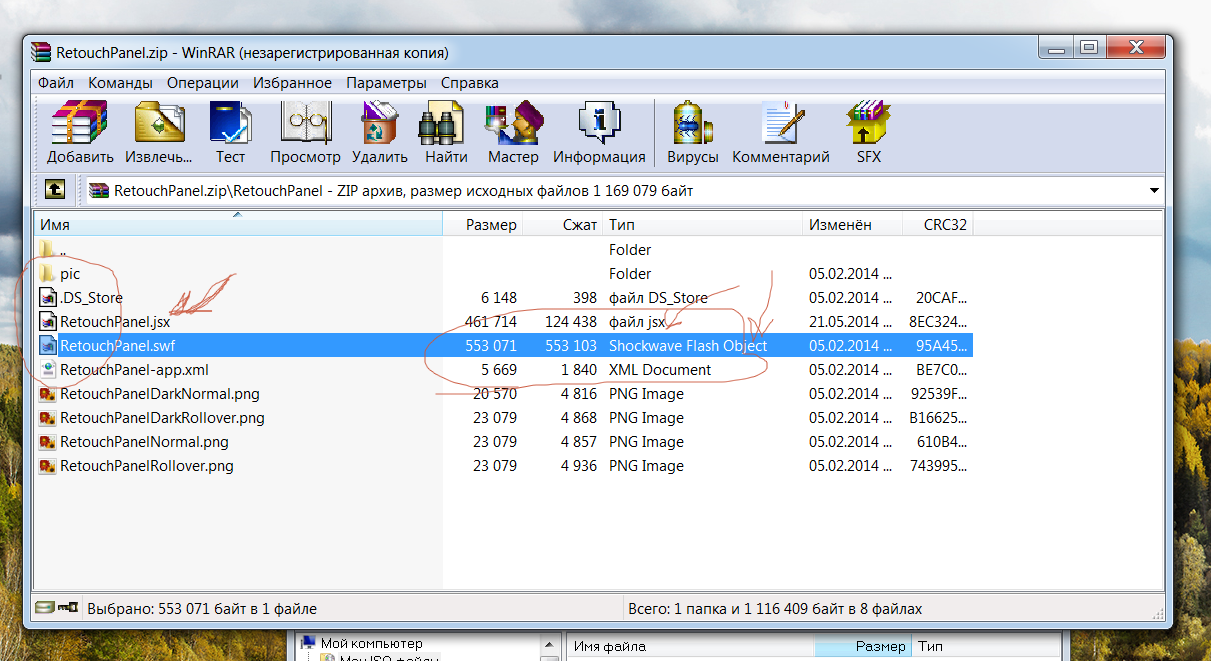Select RetouchPanel.jsx file
Screen dimensions: 1211x661
[x=115, y=321]
